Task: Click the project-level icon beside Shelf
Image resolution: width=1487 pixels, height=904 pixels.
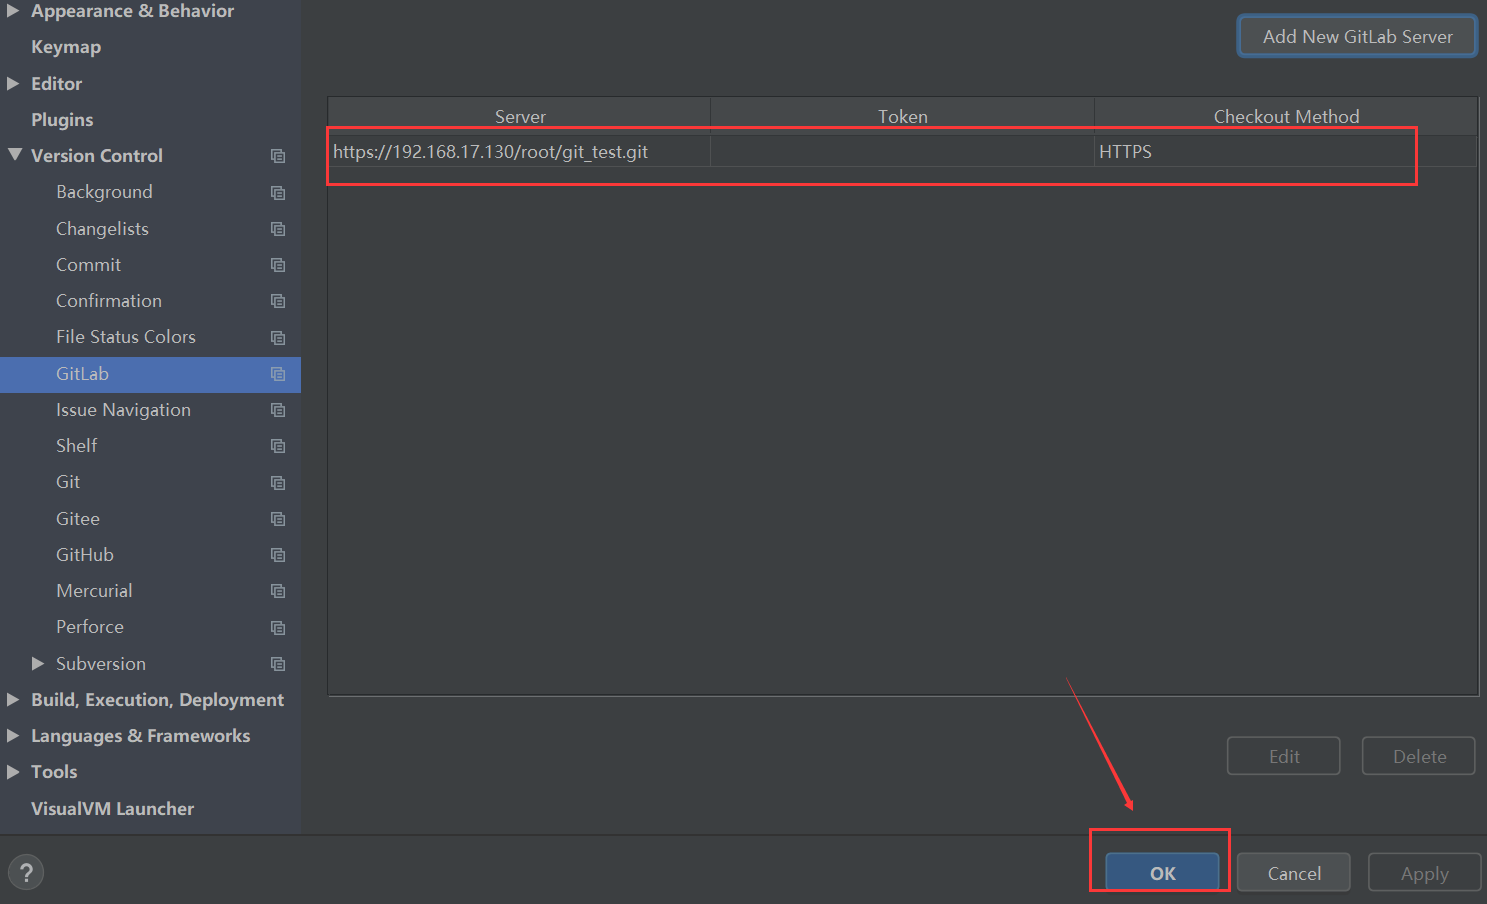Action: pyautogui.click(x=278, y=446)
